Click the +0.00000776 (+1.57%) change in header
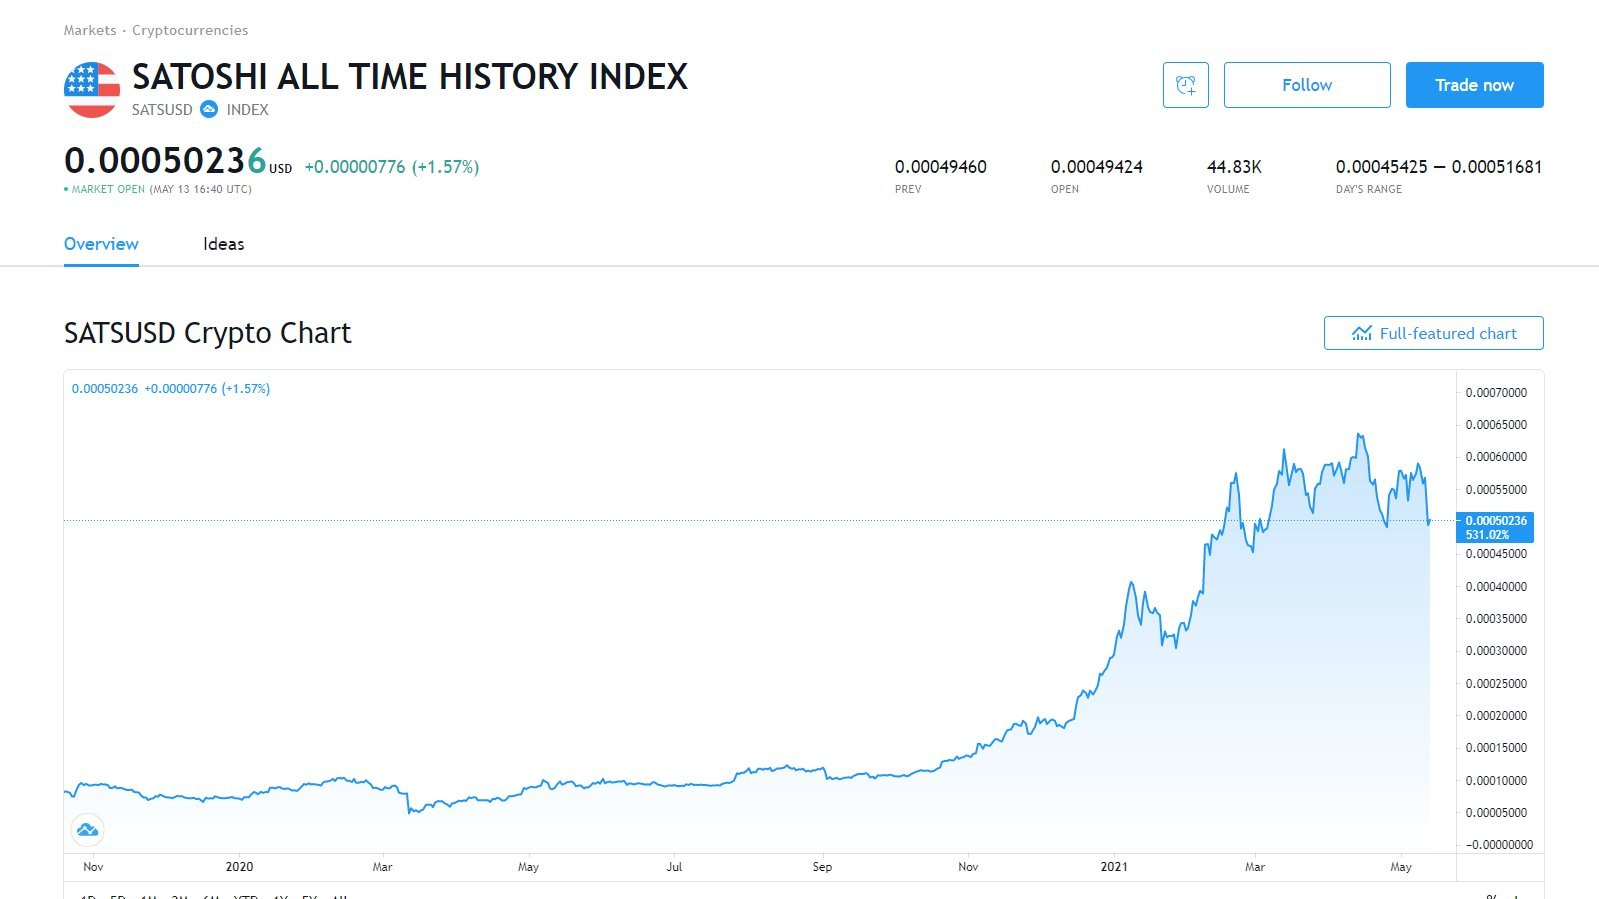 click(x=392, y=167)
